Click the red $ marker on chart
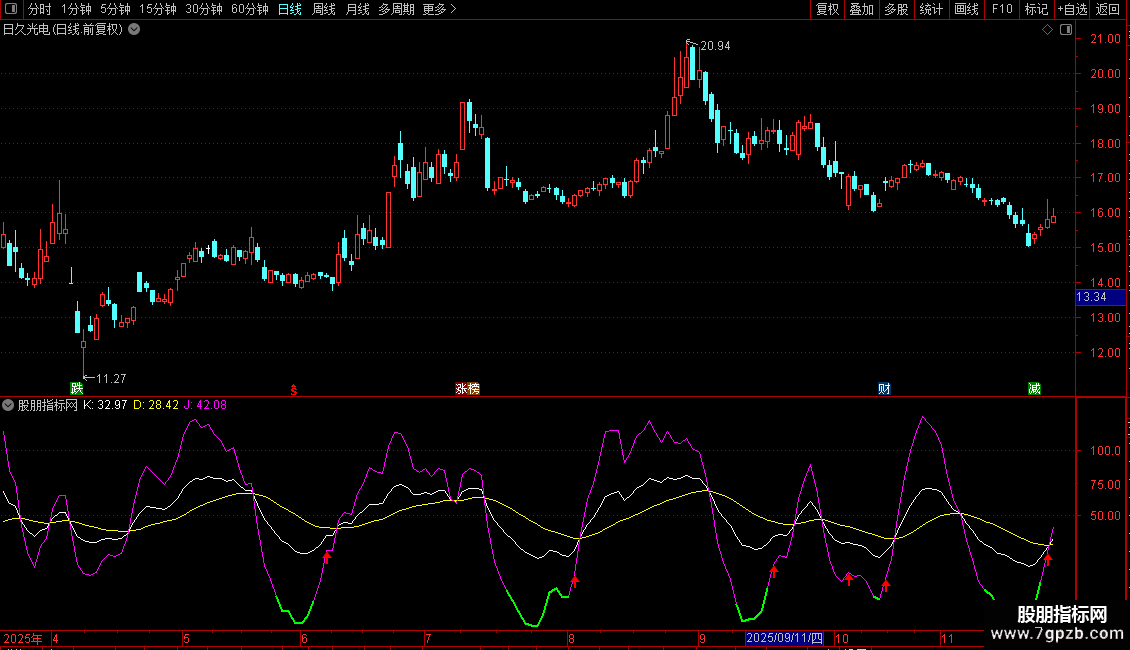The width and height of the screenshot is (1130, 650). (293, 389)
